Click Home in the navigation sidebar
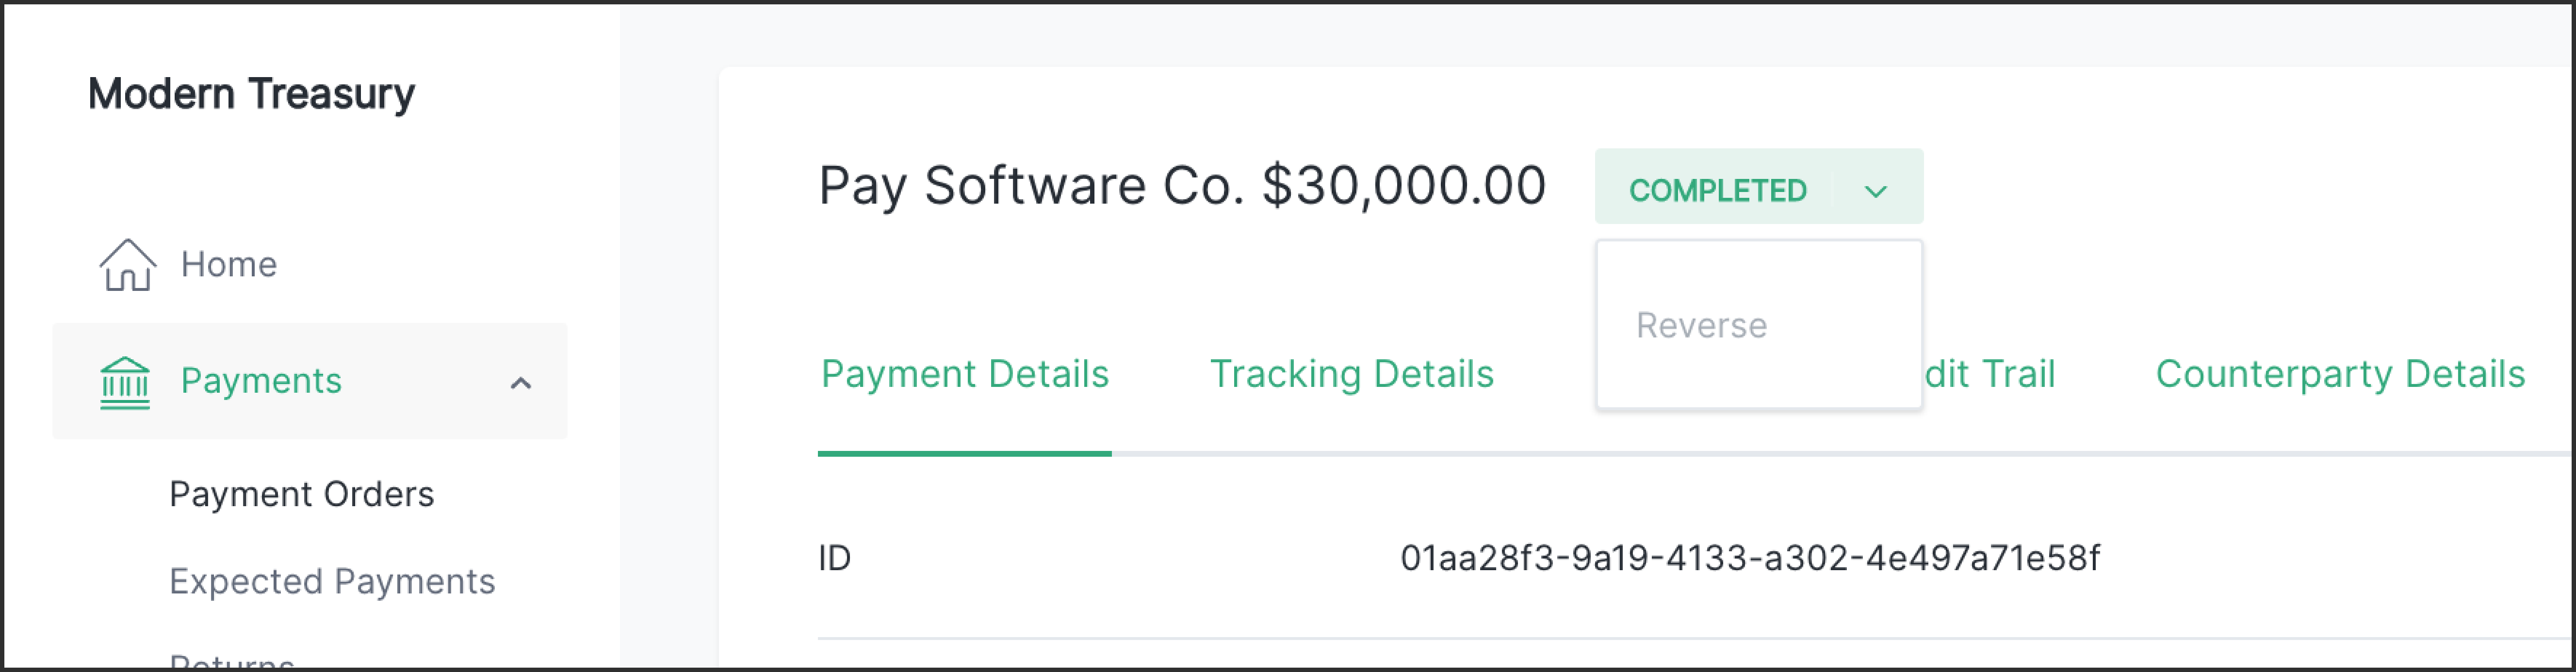The width and height of the screenshot is (2576, 672). [228, 264]
